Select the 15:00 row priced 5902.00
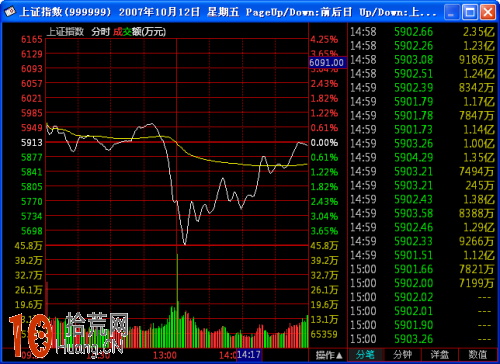The width and height of the screenshot is (500, 364). 422,283
